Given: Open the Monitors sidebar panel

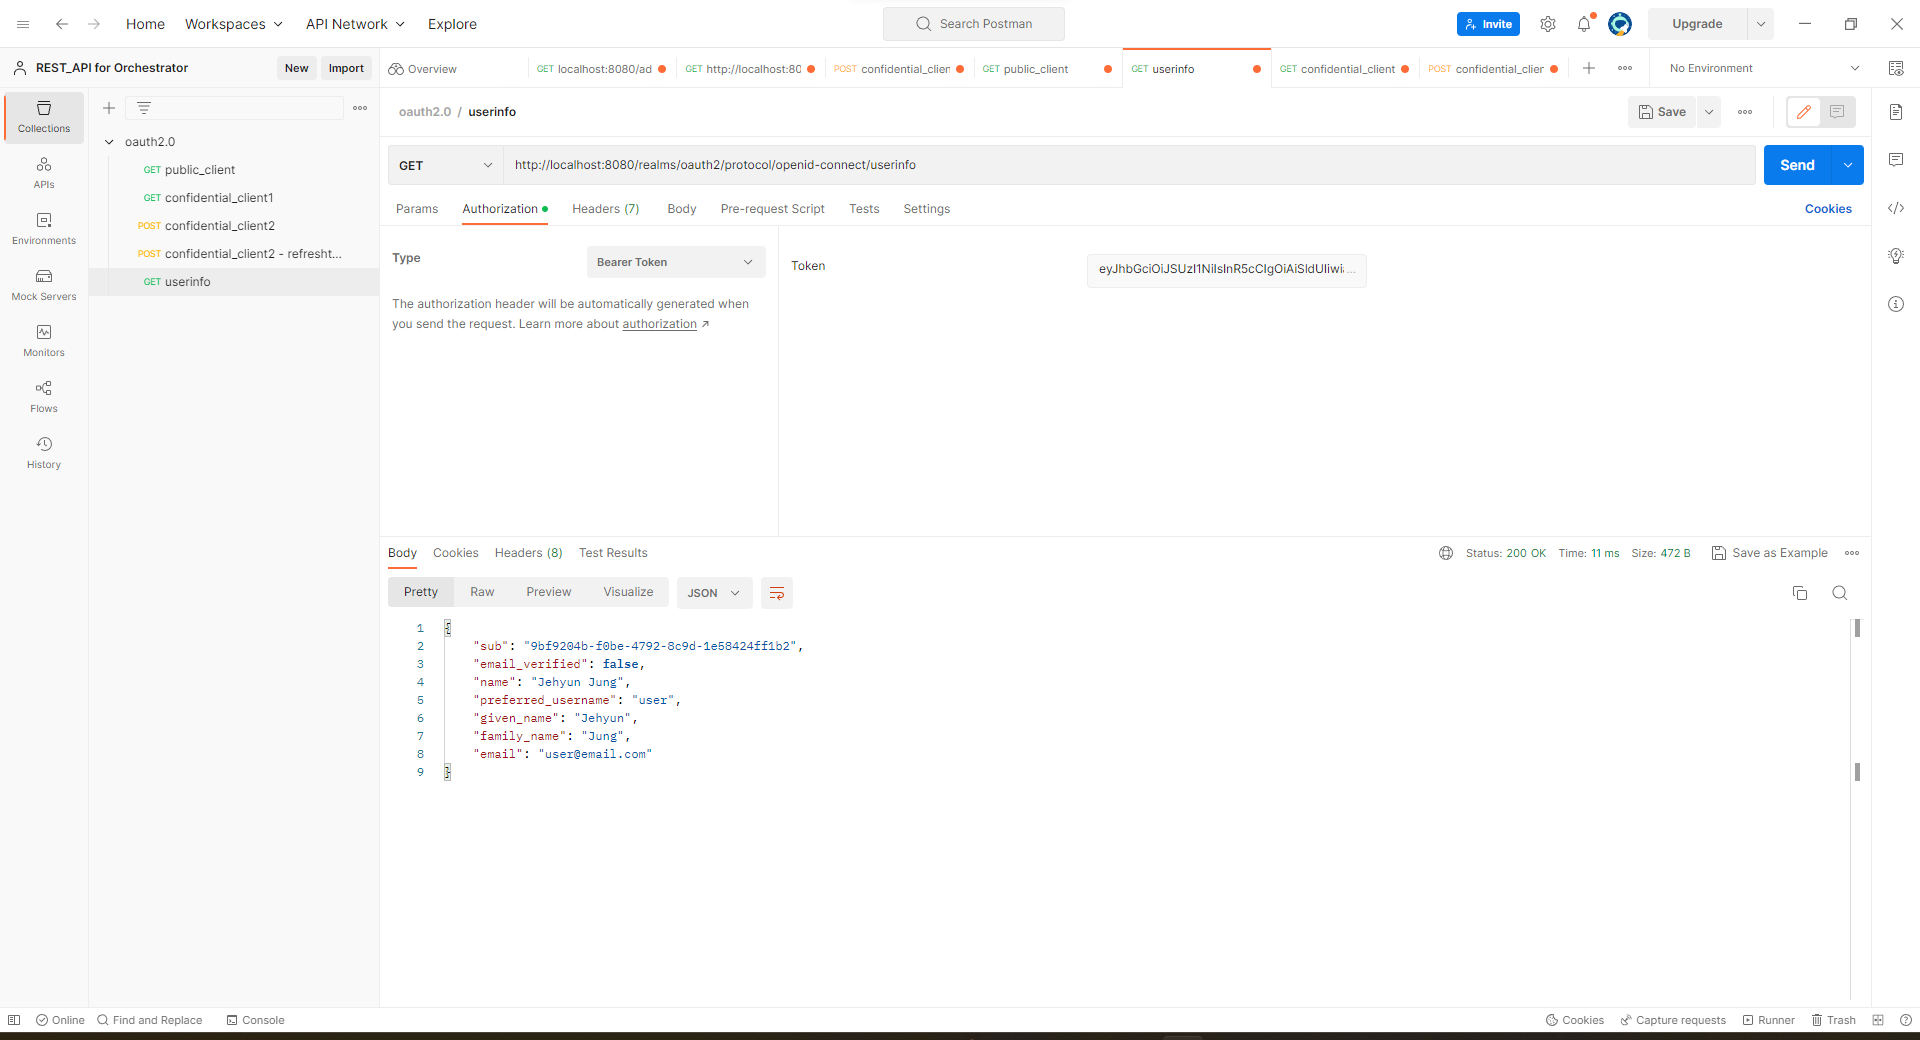Looking at the screenshot, I should (x=44, y=341).
